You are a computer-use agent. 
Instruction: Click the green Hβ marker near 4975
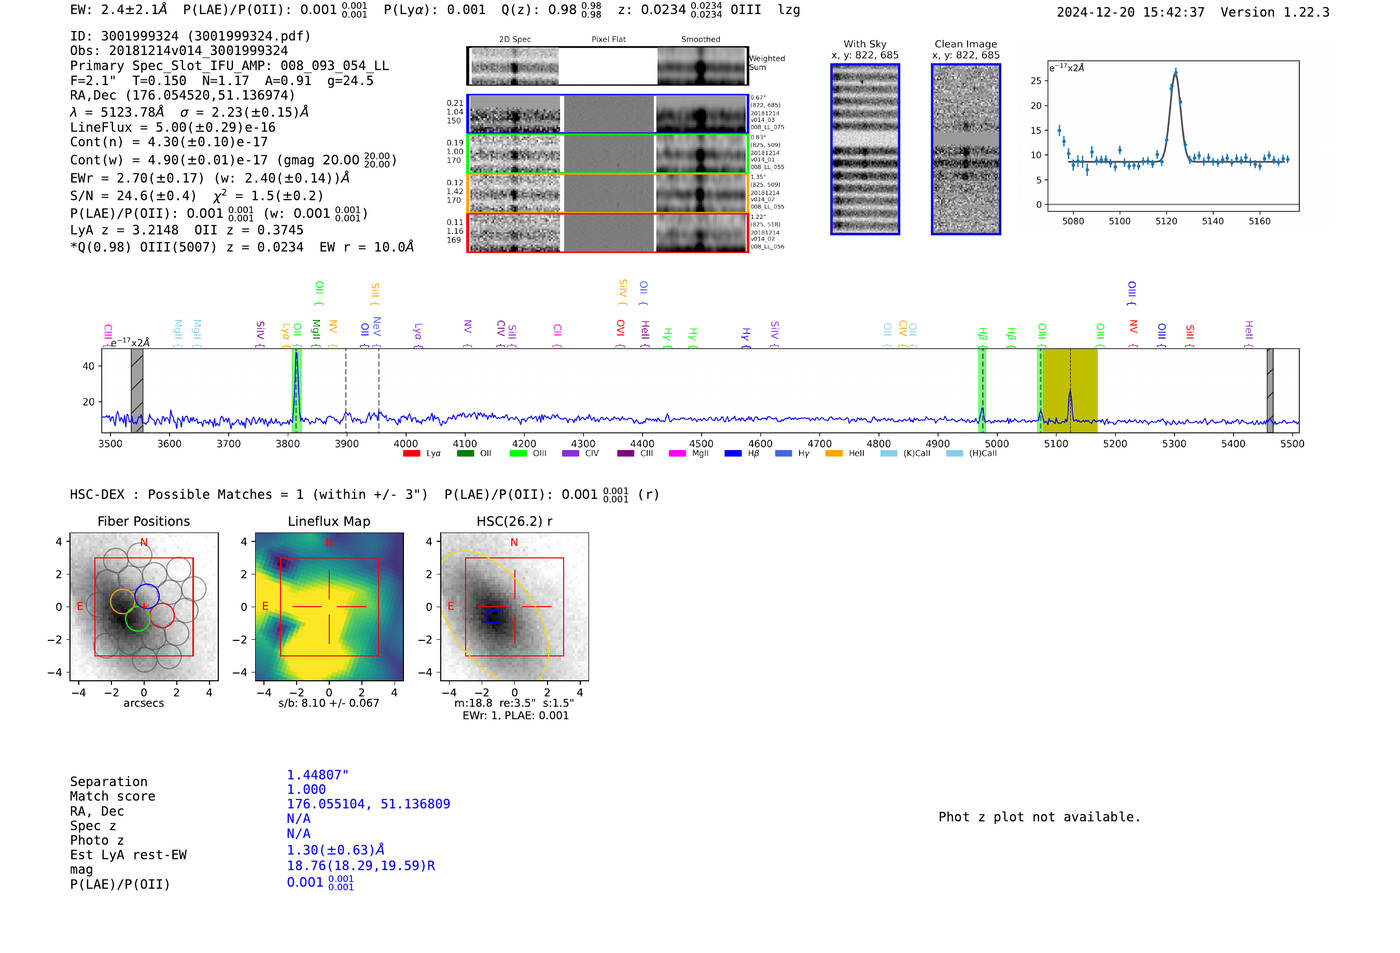coord(982,390)
